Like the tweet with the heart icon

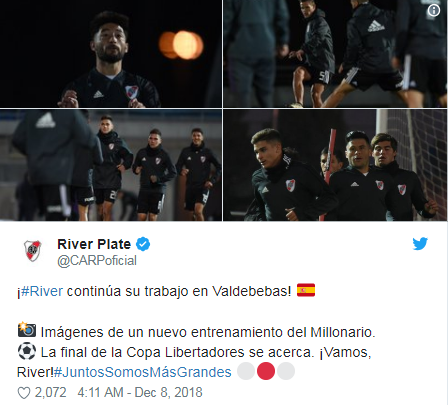(x=24, y=393)
